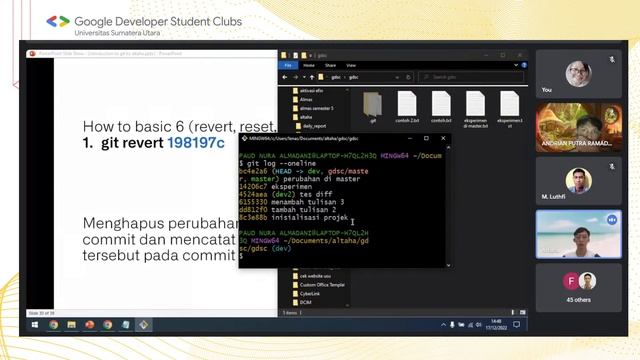Image resolution: width=640 pixels, height=360 pixels.
Task: Expand the Explorer ribbon chevron
Action: (x=516, y=65)
